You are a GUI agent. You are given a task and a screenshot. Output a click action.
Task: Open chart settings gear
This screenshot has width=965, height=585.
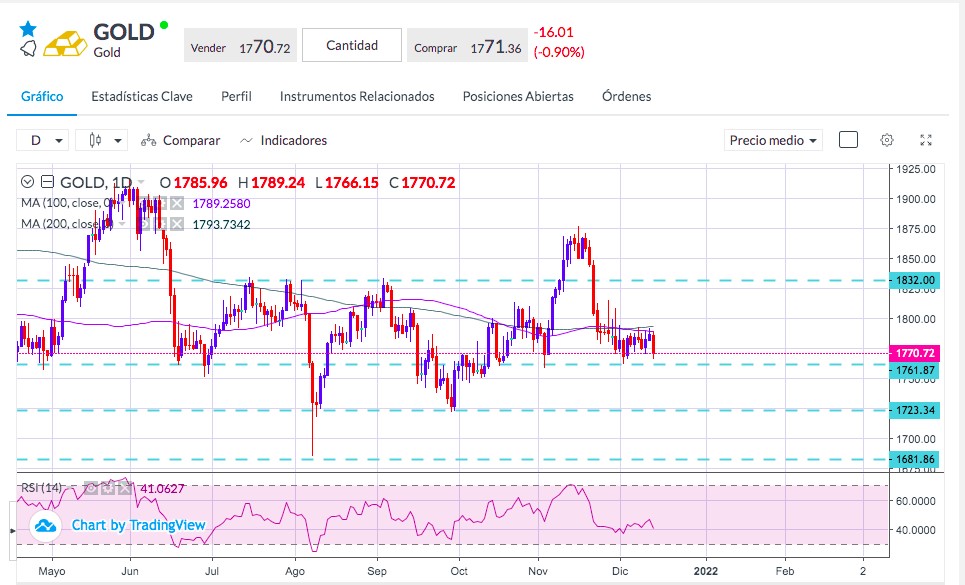[x=887, y=140]
